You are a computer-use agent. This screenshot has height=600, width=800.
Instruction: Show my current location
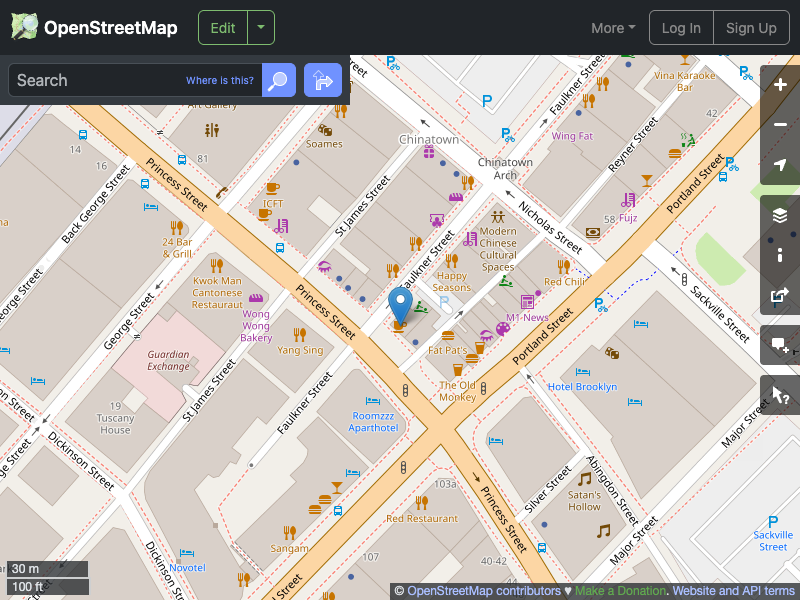point(779,165)
